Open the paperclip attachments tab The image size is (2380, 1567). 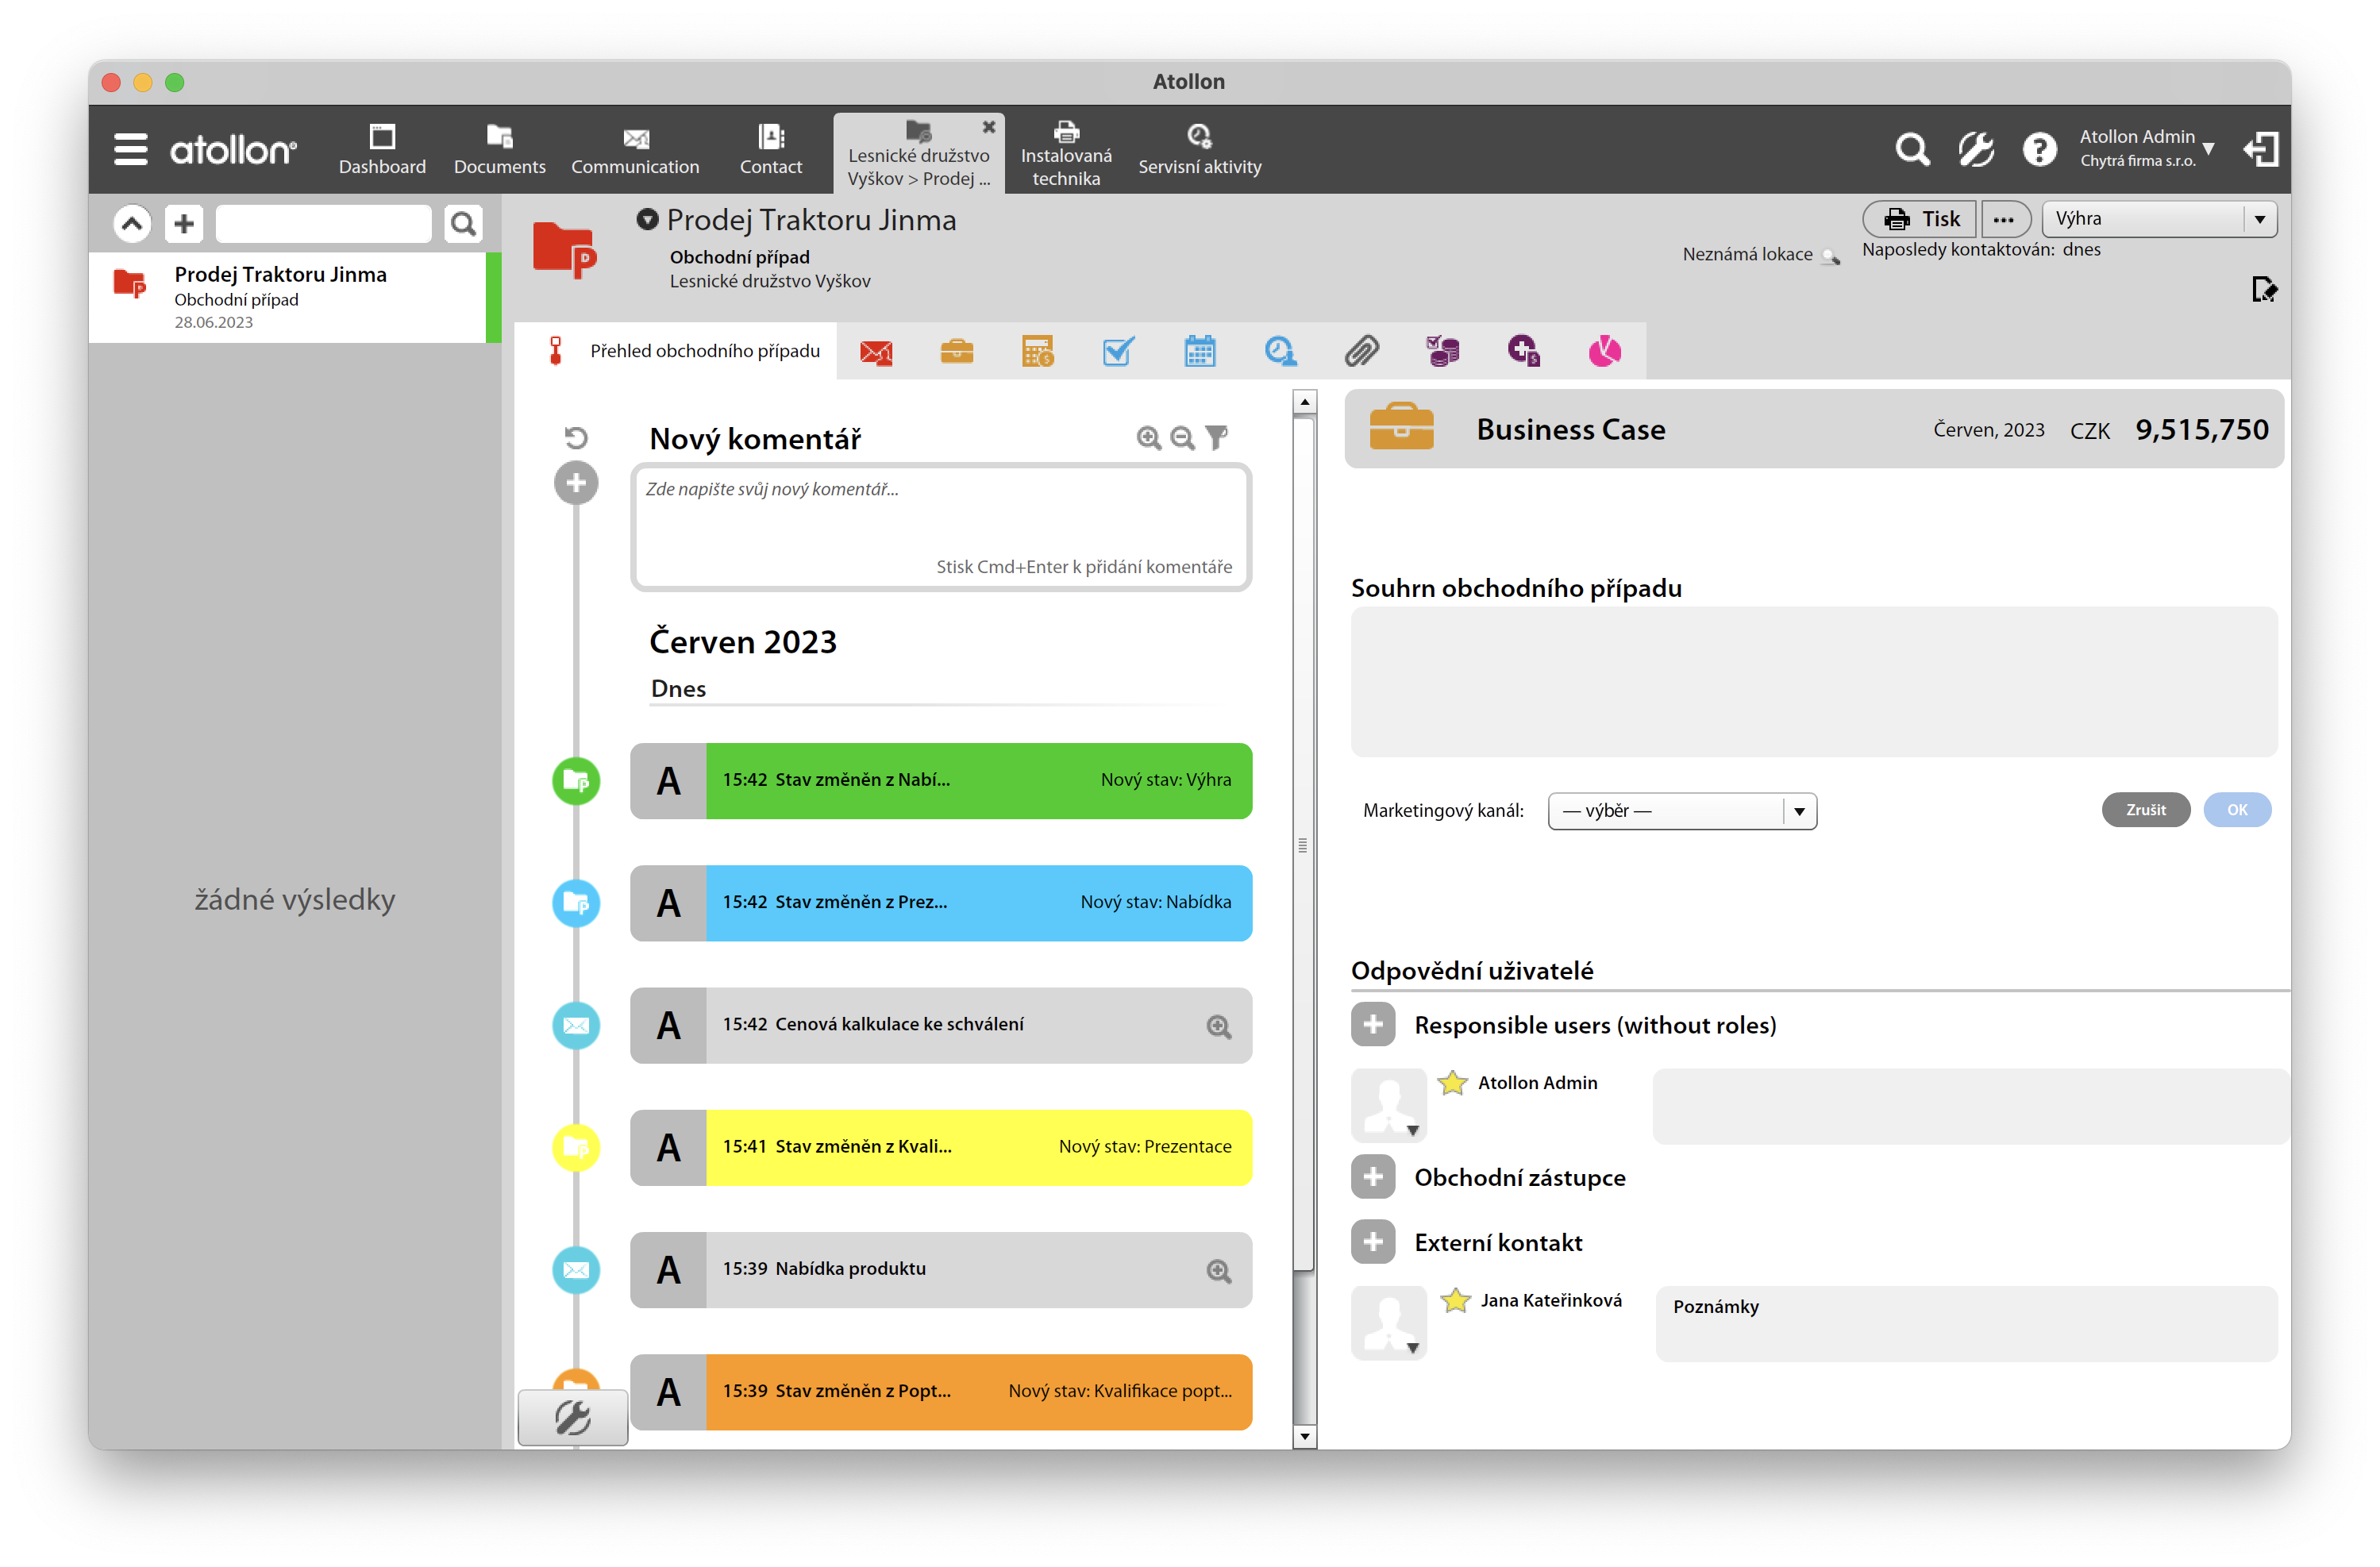[1361, 352]
